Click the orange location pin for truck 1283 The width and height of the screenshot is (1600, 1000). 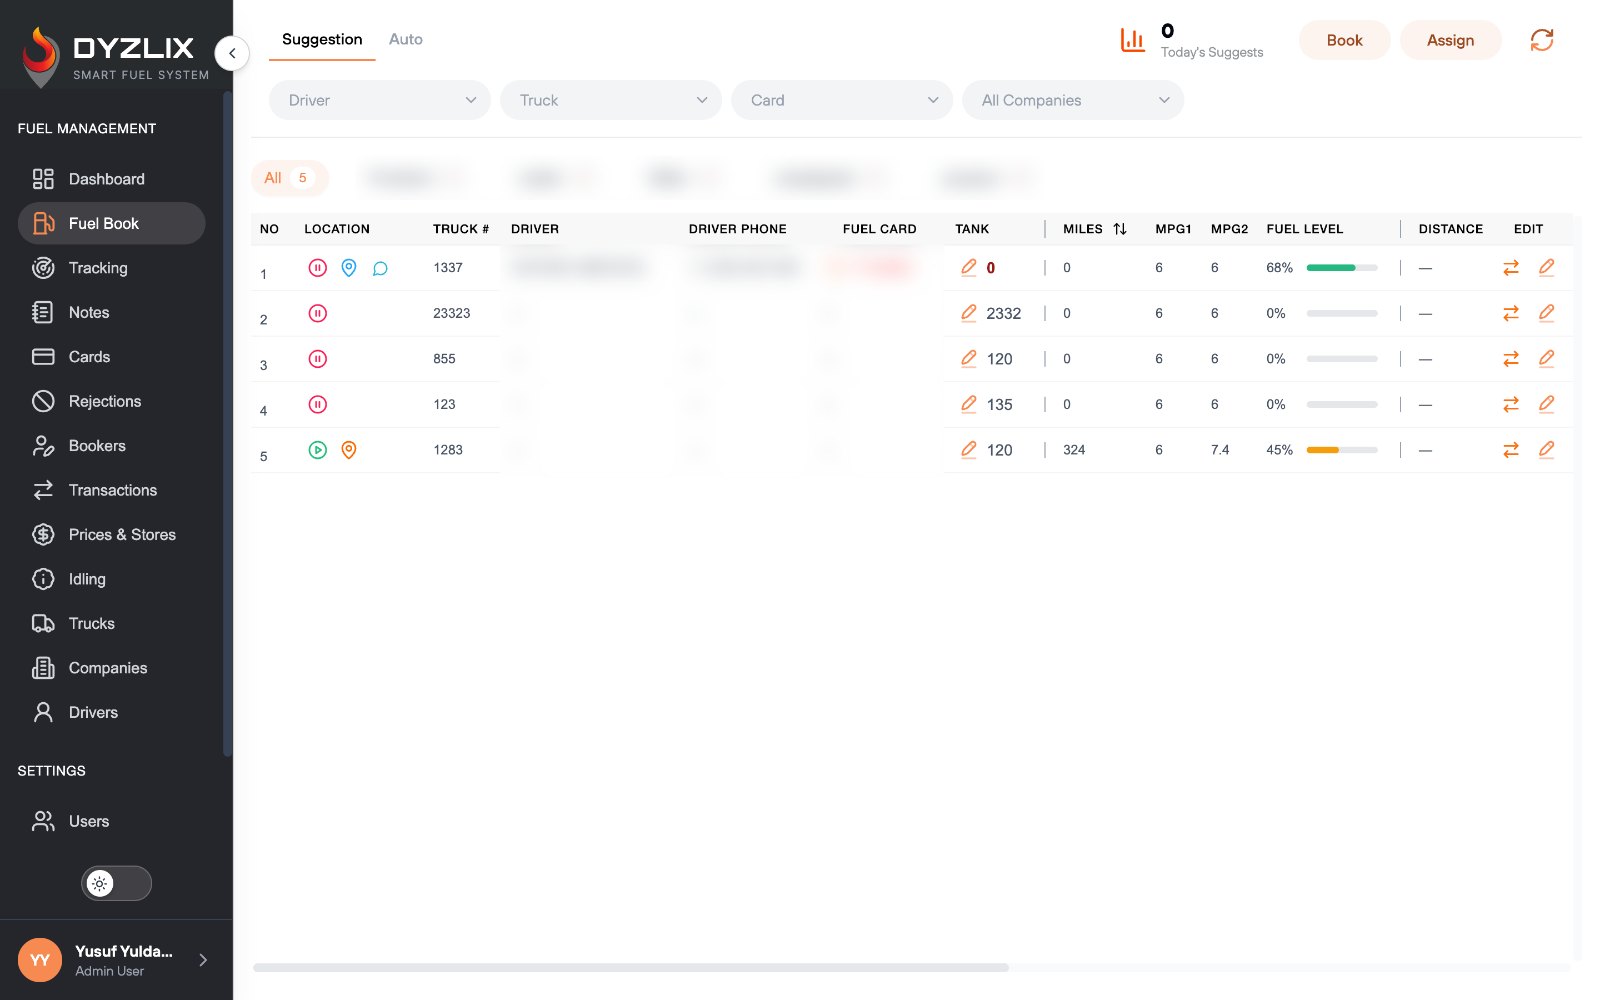point(349,450)
